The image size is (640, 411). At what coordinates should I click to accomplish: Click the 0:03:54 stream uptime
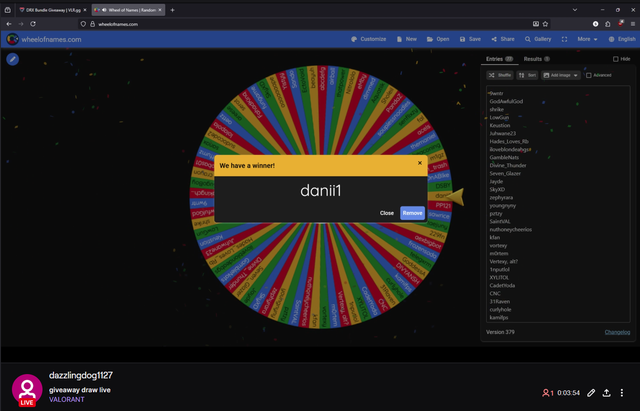coord(569,393)
